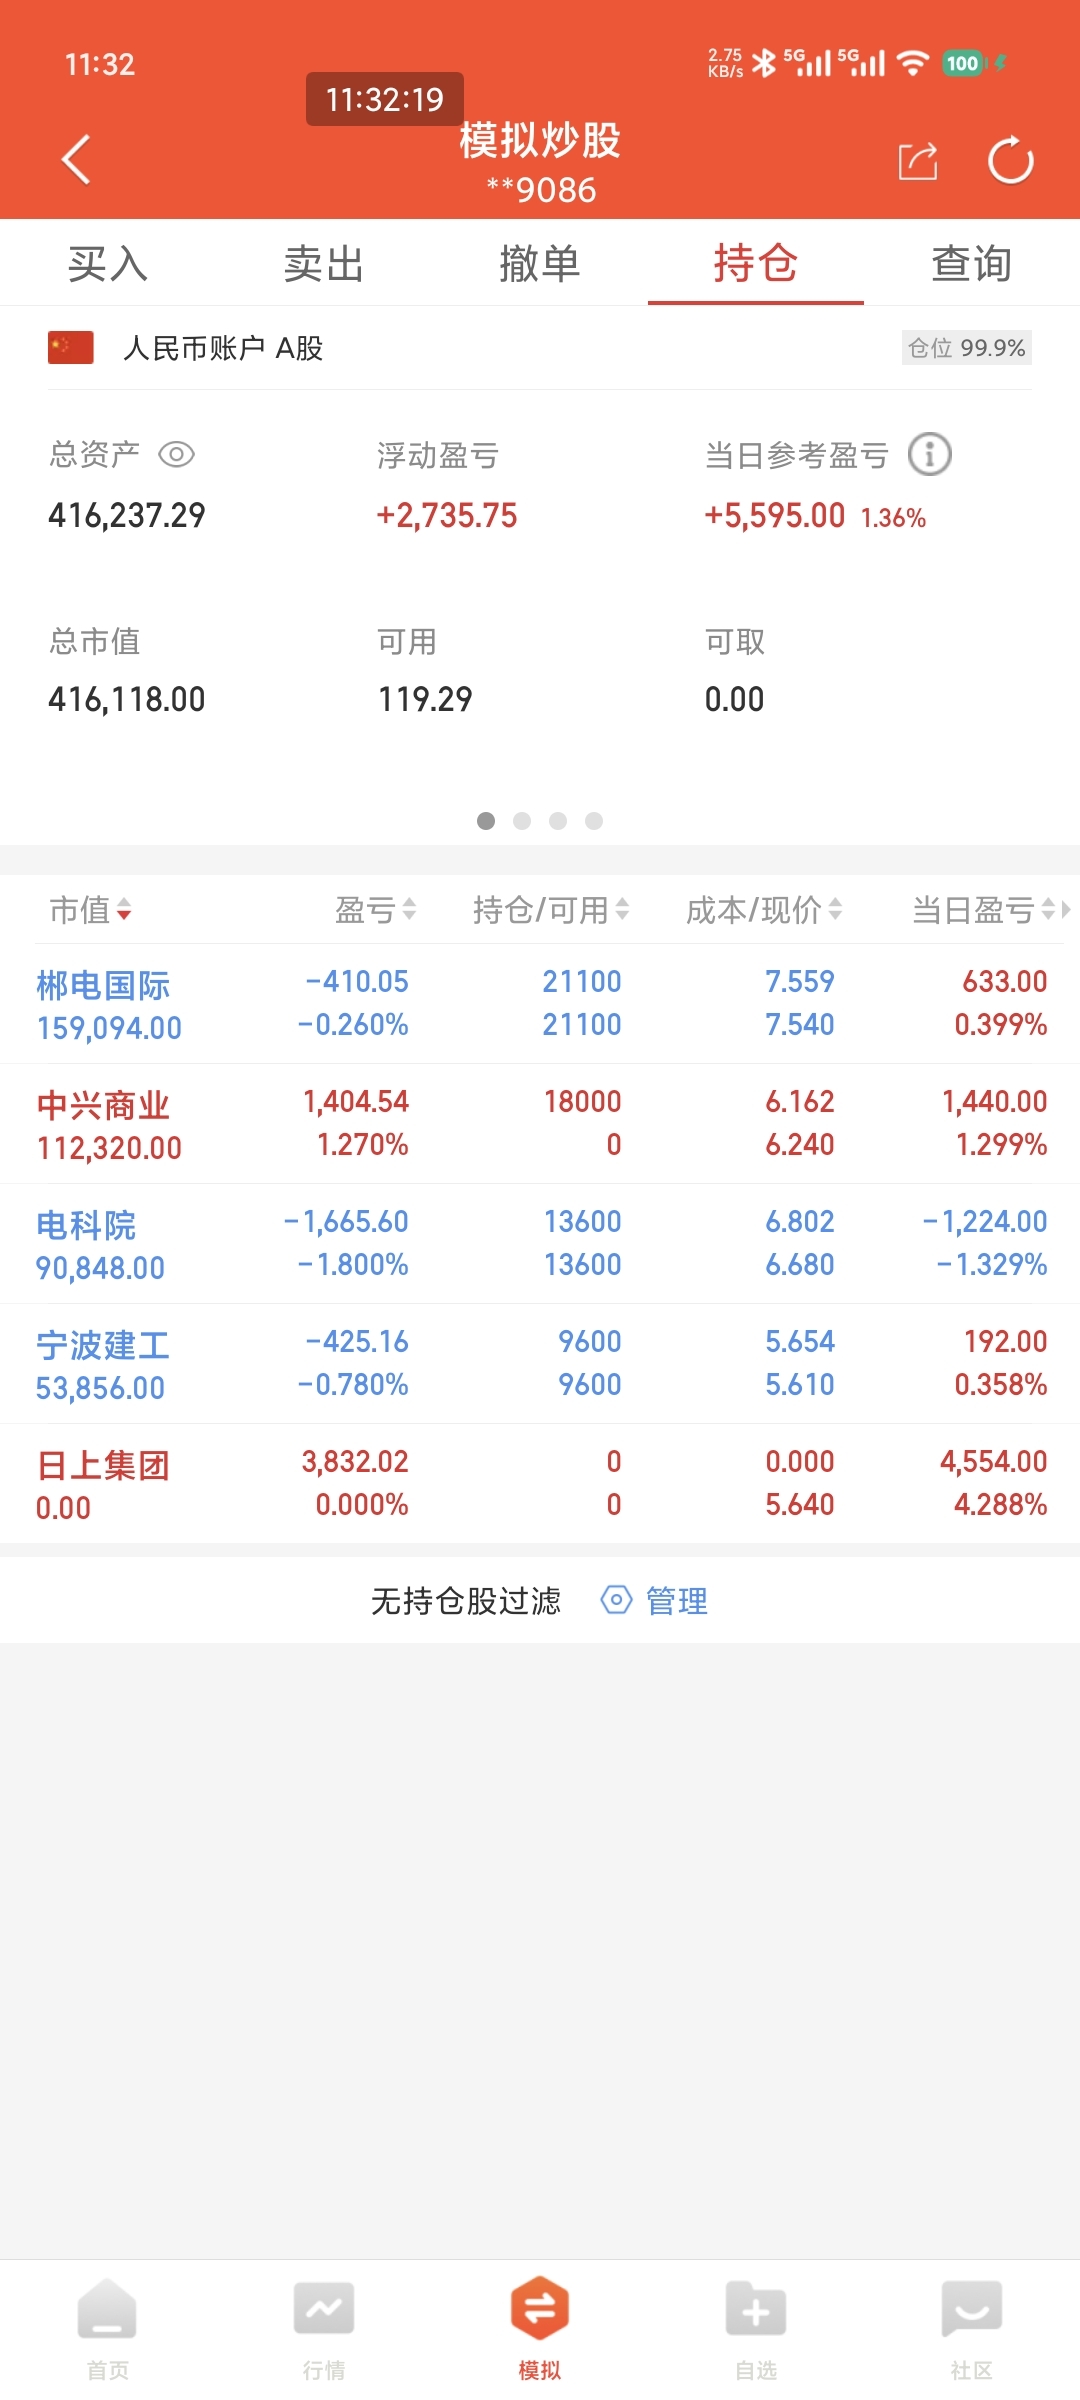
Task: Jump to second account page dot
Action: 522,821
